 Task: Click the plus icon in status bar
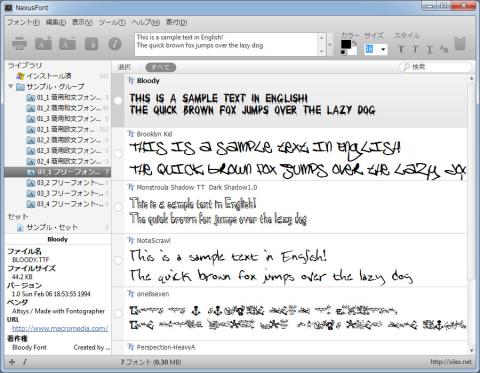[12, 362]
